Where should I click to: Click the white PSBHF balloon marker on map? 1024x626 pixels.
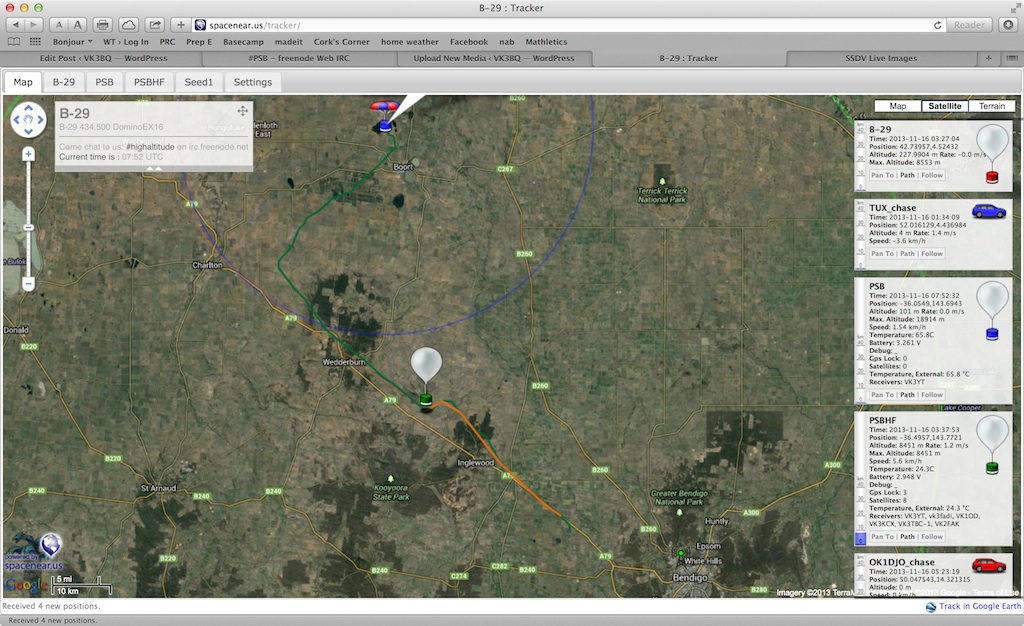(426, 377)
